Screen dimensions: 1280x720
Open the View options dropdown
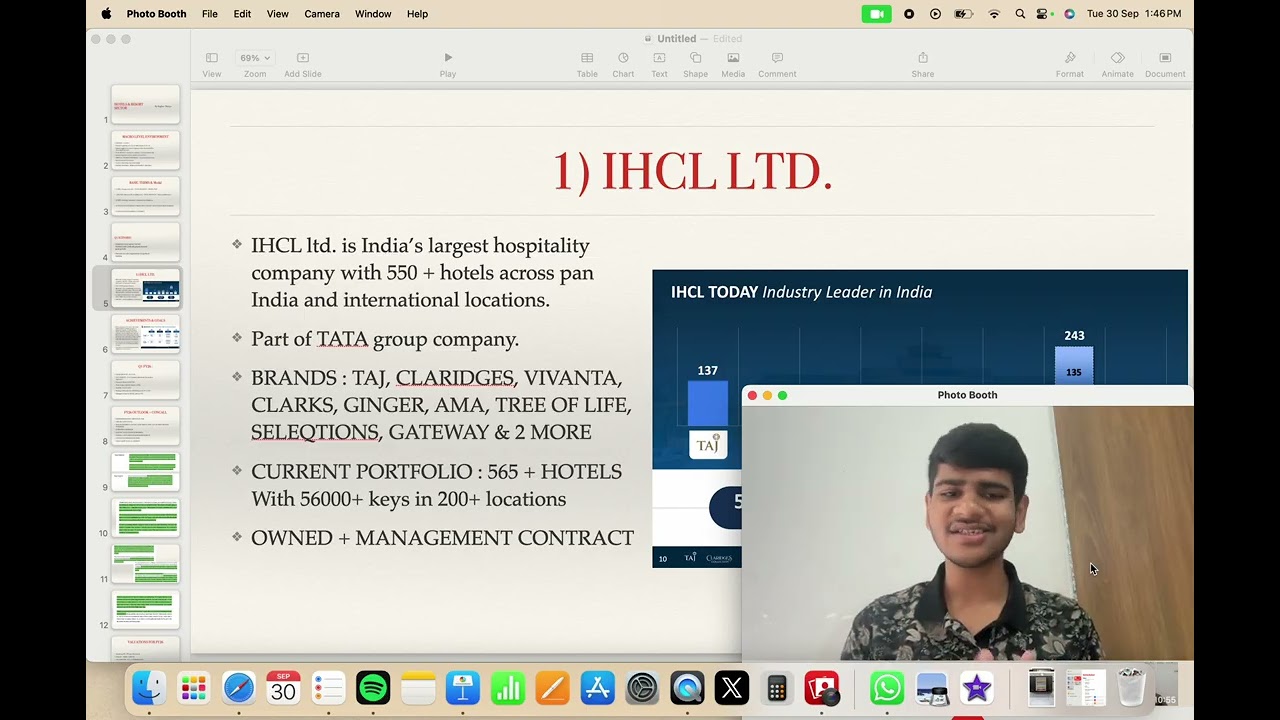[x=212, y=58]
